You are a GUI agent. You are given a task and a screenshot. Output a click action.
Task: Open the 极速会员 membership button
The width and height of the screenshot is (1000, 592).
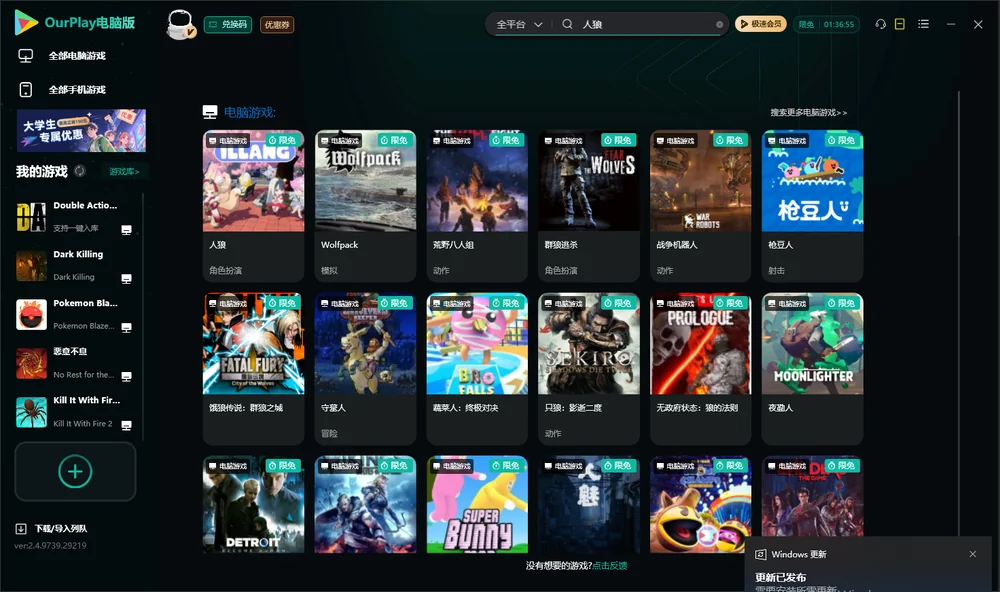761,24
